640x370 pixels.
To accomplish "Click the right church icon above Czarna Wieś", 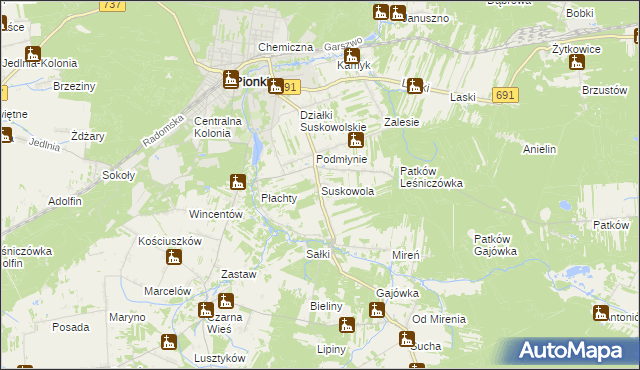I will (226, 301).
